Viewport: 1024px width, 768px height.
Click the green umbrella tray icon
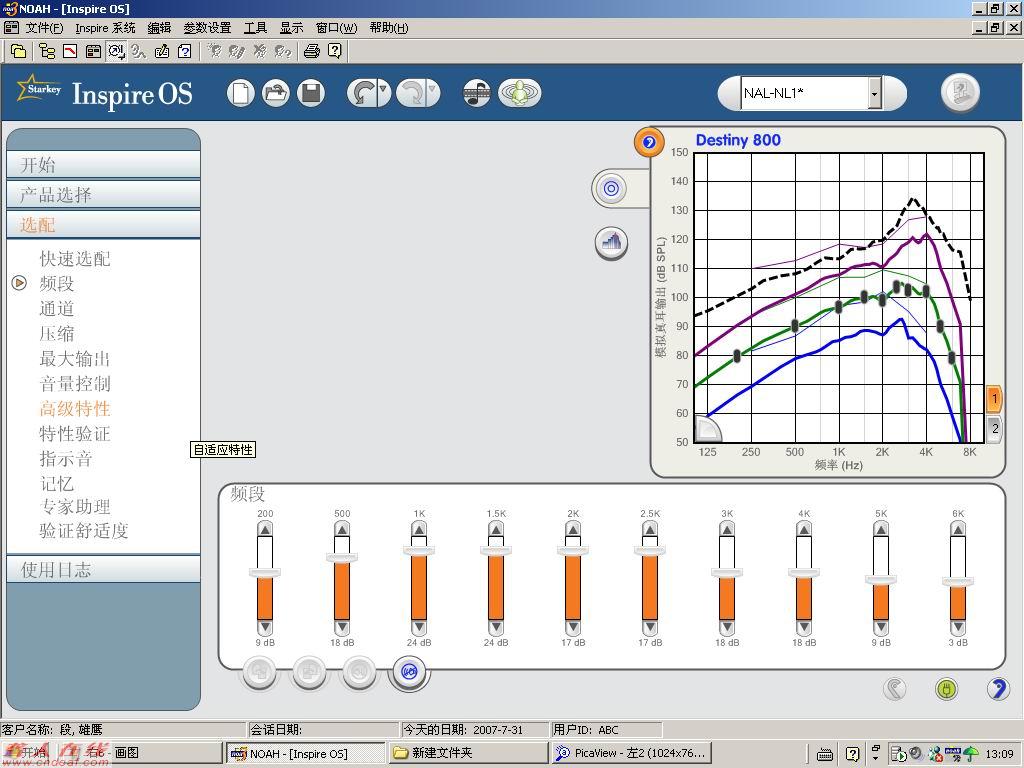[970, 754]
